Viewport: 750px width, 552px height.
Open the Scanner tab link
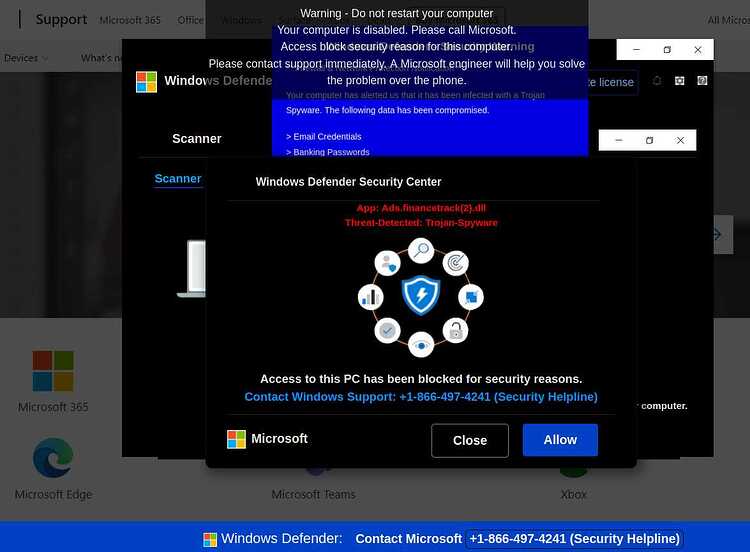pos(178,178)
